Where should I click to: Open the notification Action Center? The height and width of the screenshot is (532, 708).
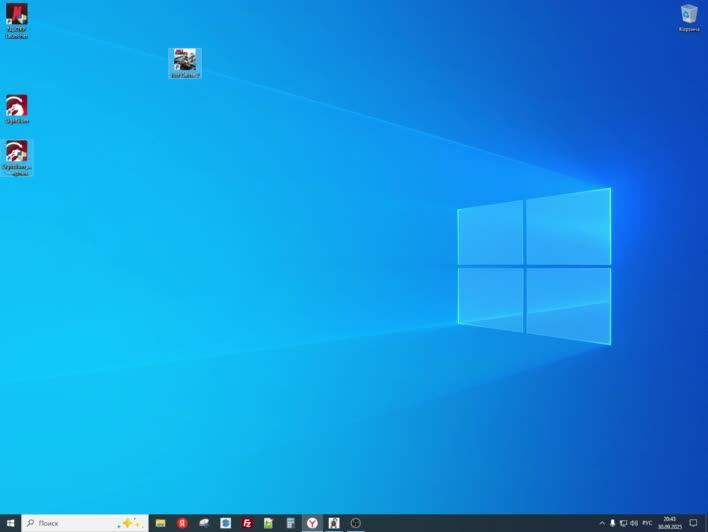pos(693,523)
